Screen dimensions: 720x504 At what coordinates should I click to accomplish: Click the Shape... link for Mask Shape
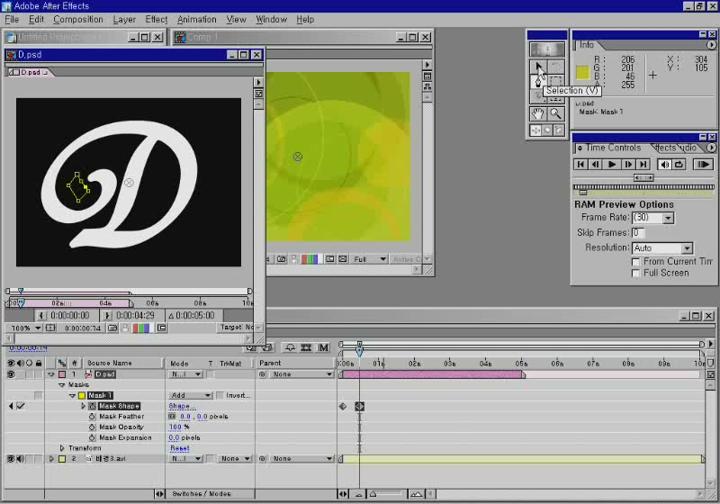click(182, 406)
